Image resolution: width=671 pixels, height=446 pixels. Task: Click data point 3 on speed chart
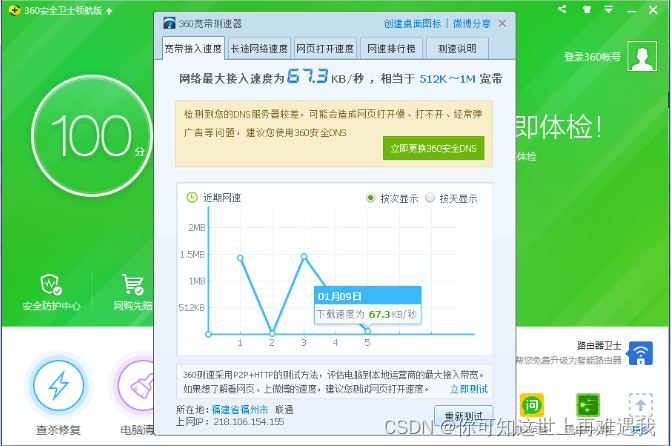click(304, 257)
